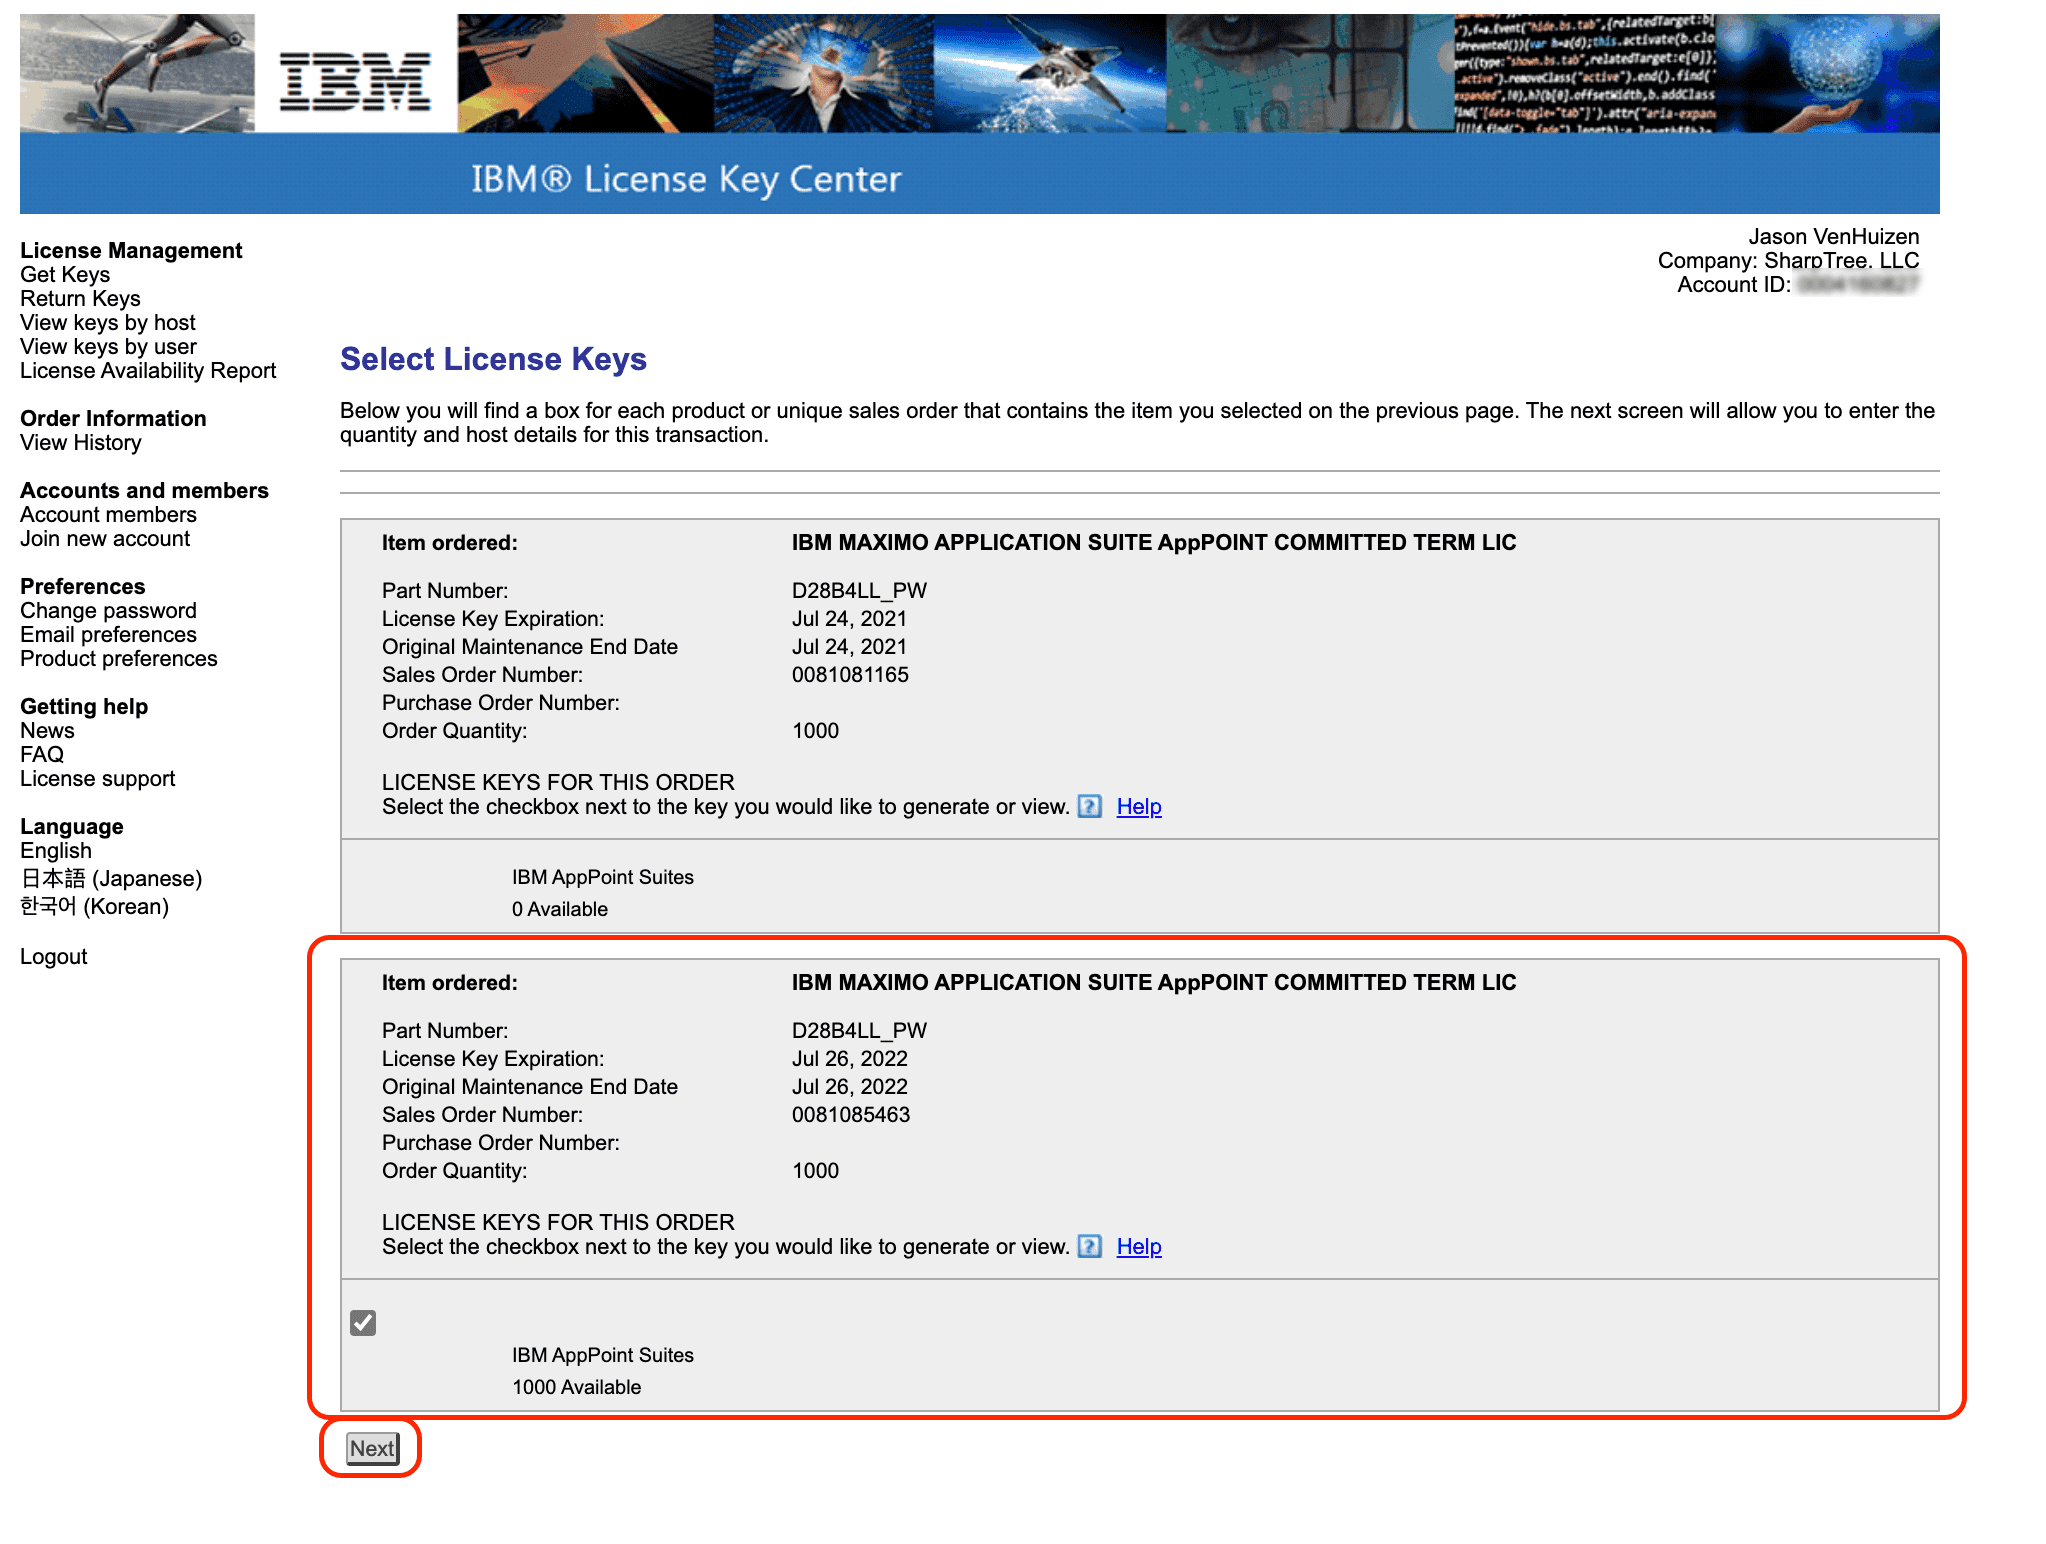The height and width of the screenshot is (1544, 2046).
Task: Click 'Company: SharpTree, LLC' text
Action: (x=1788, y=260)
